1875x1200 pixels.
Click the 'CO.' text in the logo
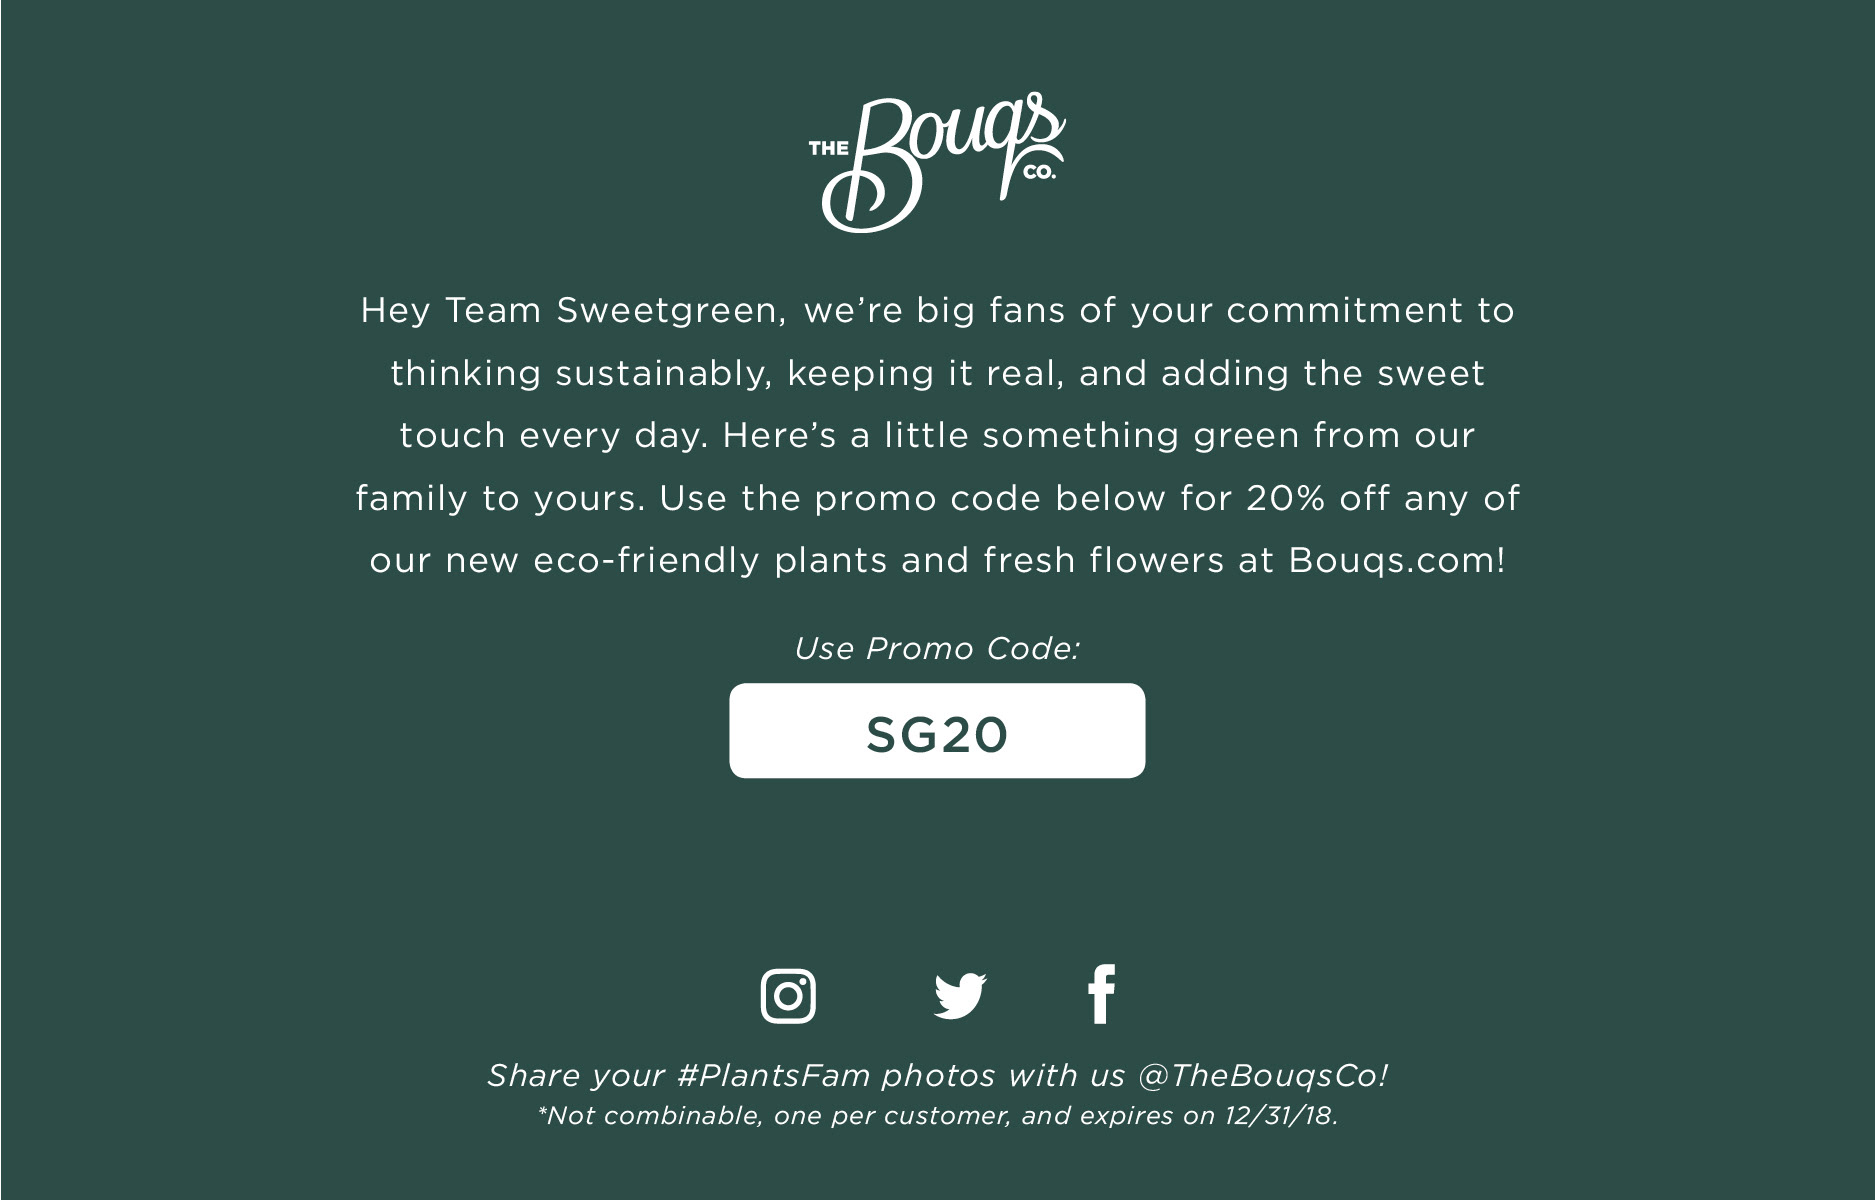(1040, 172)
